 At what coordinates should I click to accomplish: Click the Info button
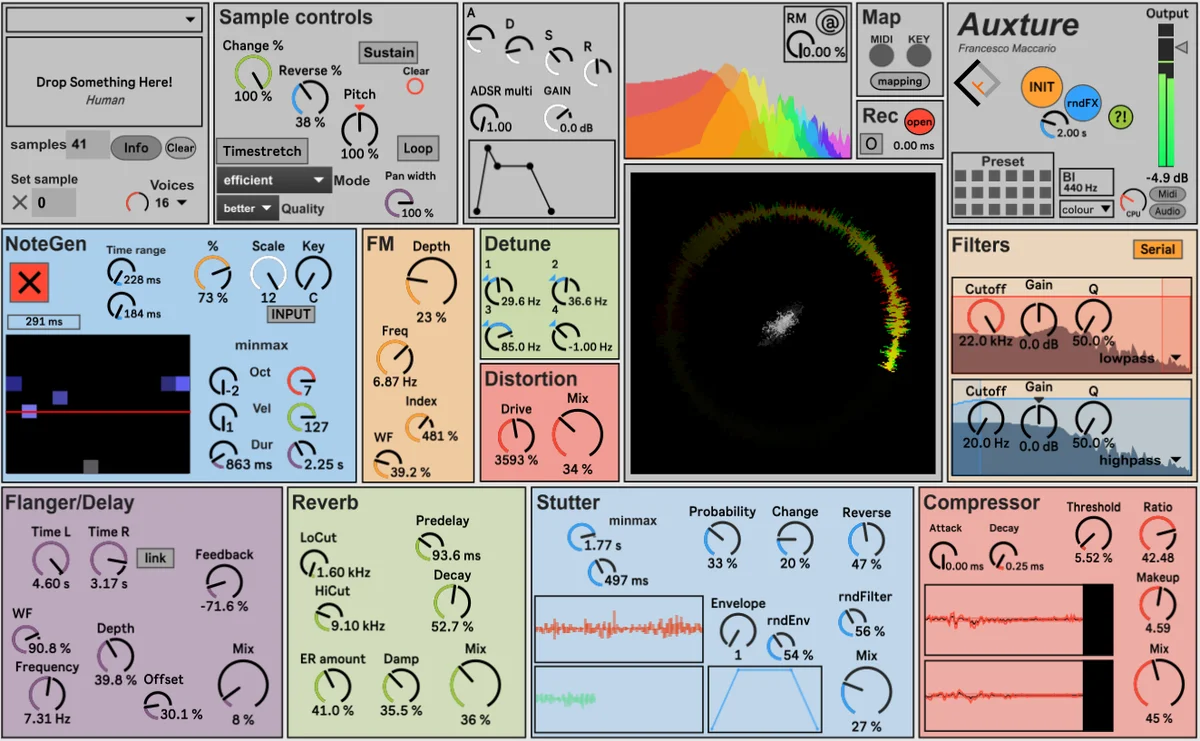pos(136,147)
